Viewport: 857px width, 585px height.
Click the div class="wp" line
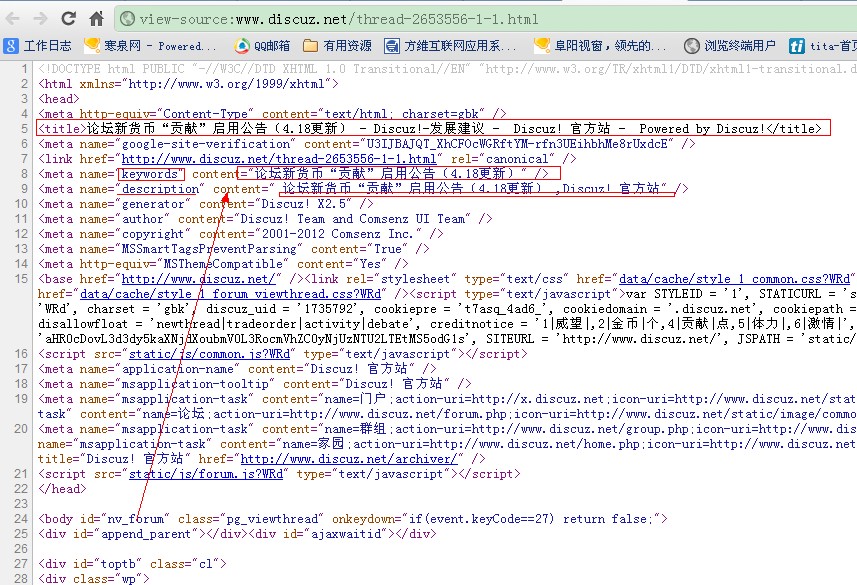[x=93, y=578]
